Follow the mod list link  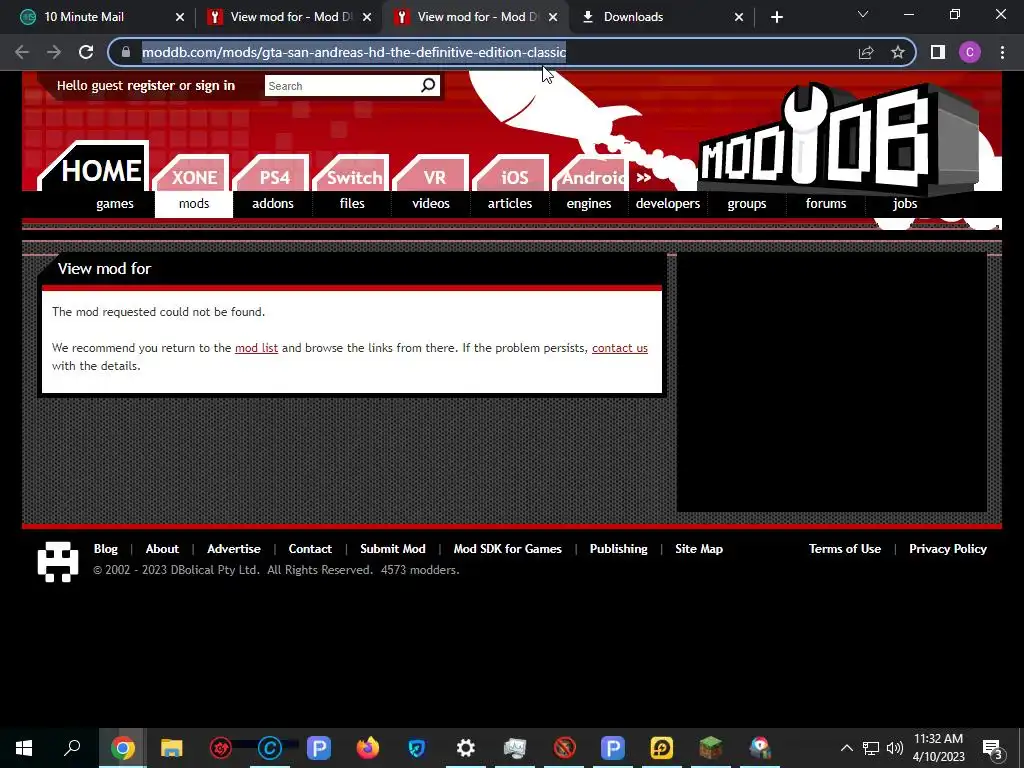pyautogui.click(x=256, y=348)
